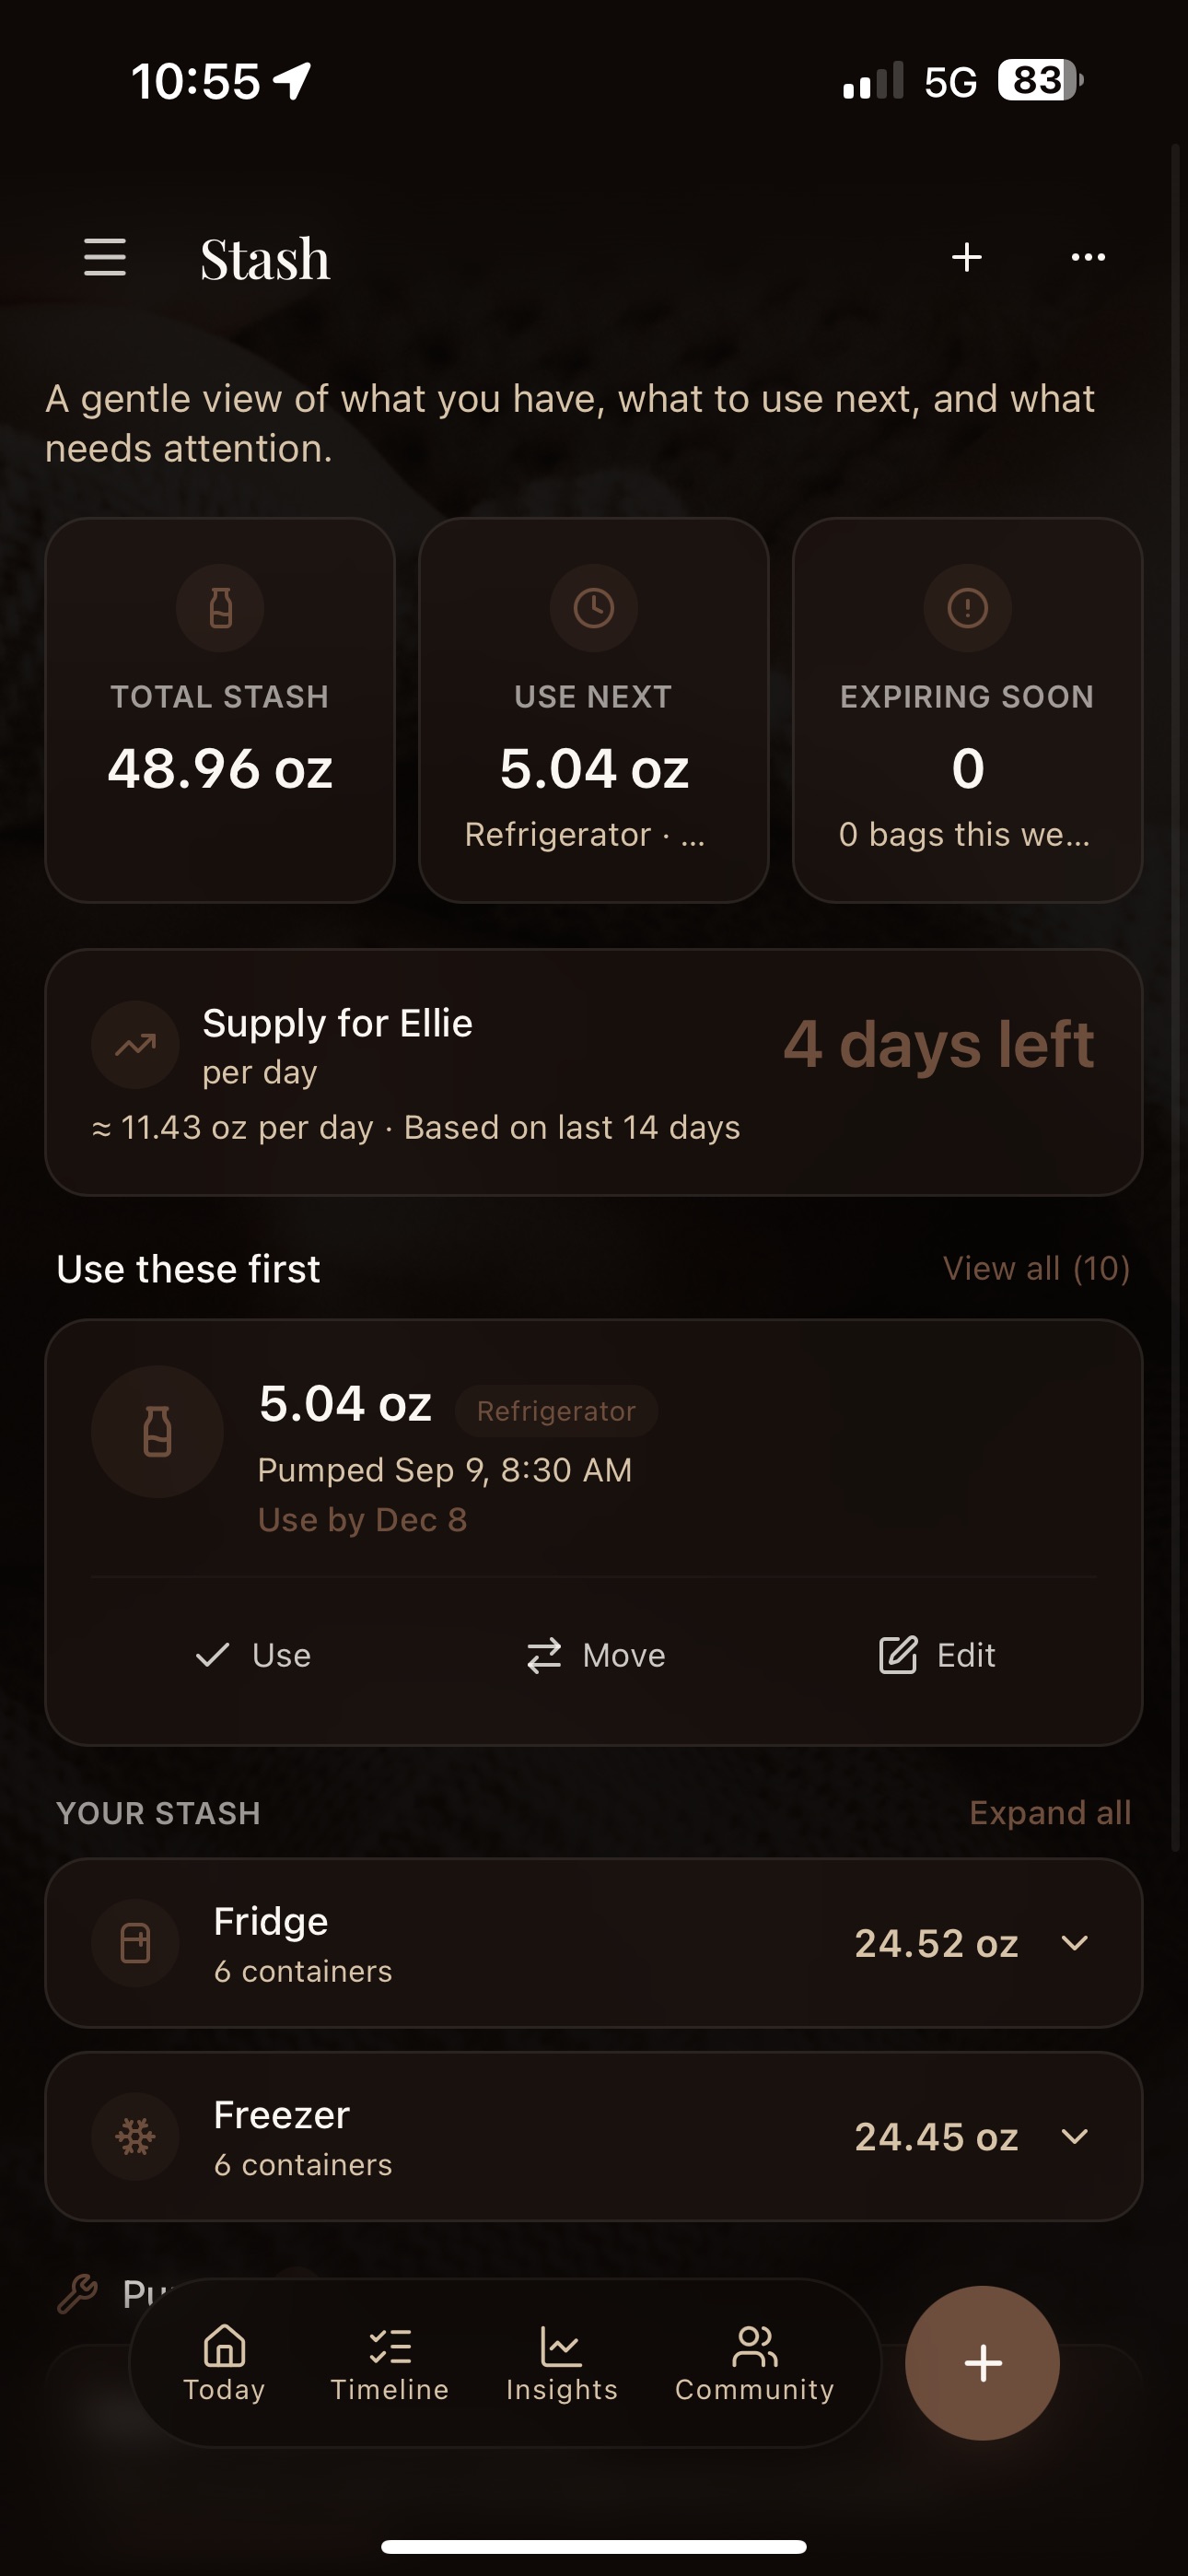Open the hamburger menu icon
Viewport: 1188px width, 2576px height.
pos(105,258)
